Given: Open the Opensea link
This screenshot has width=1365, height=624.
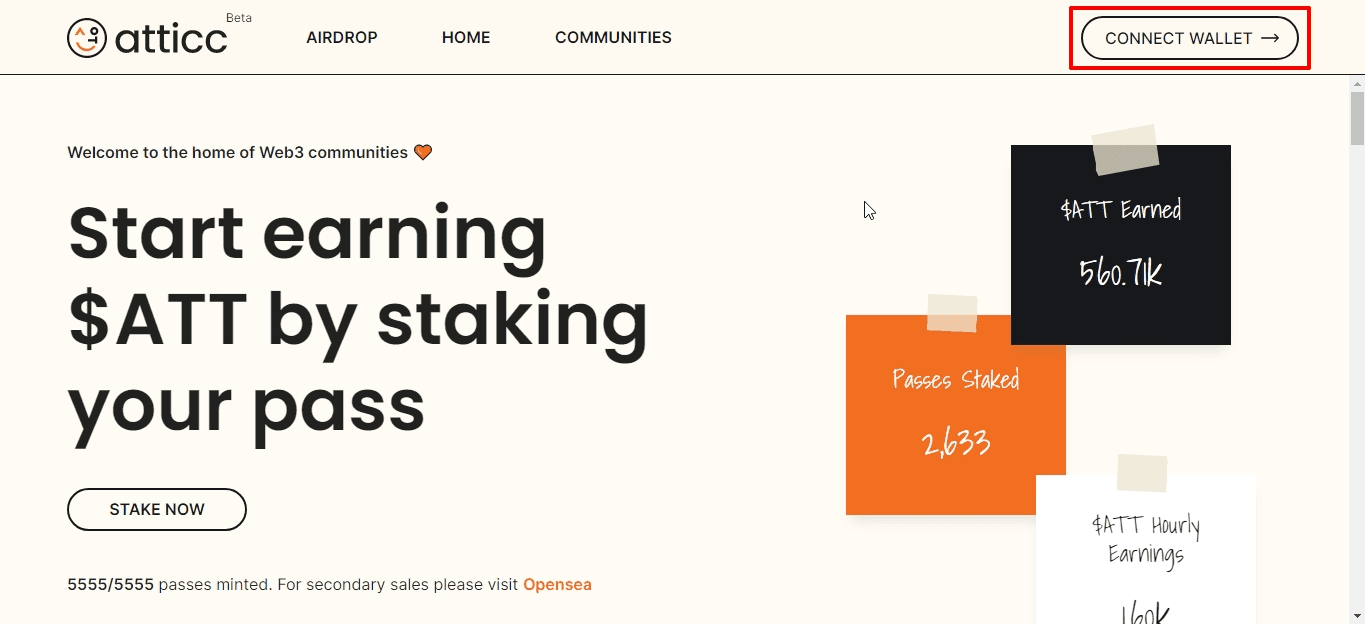Looking at the screenshot, I should point(557,584).
